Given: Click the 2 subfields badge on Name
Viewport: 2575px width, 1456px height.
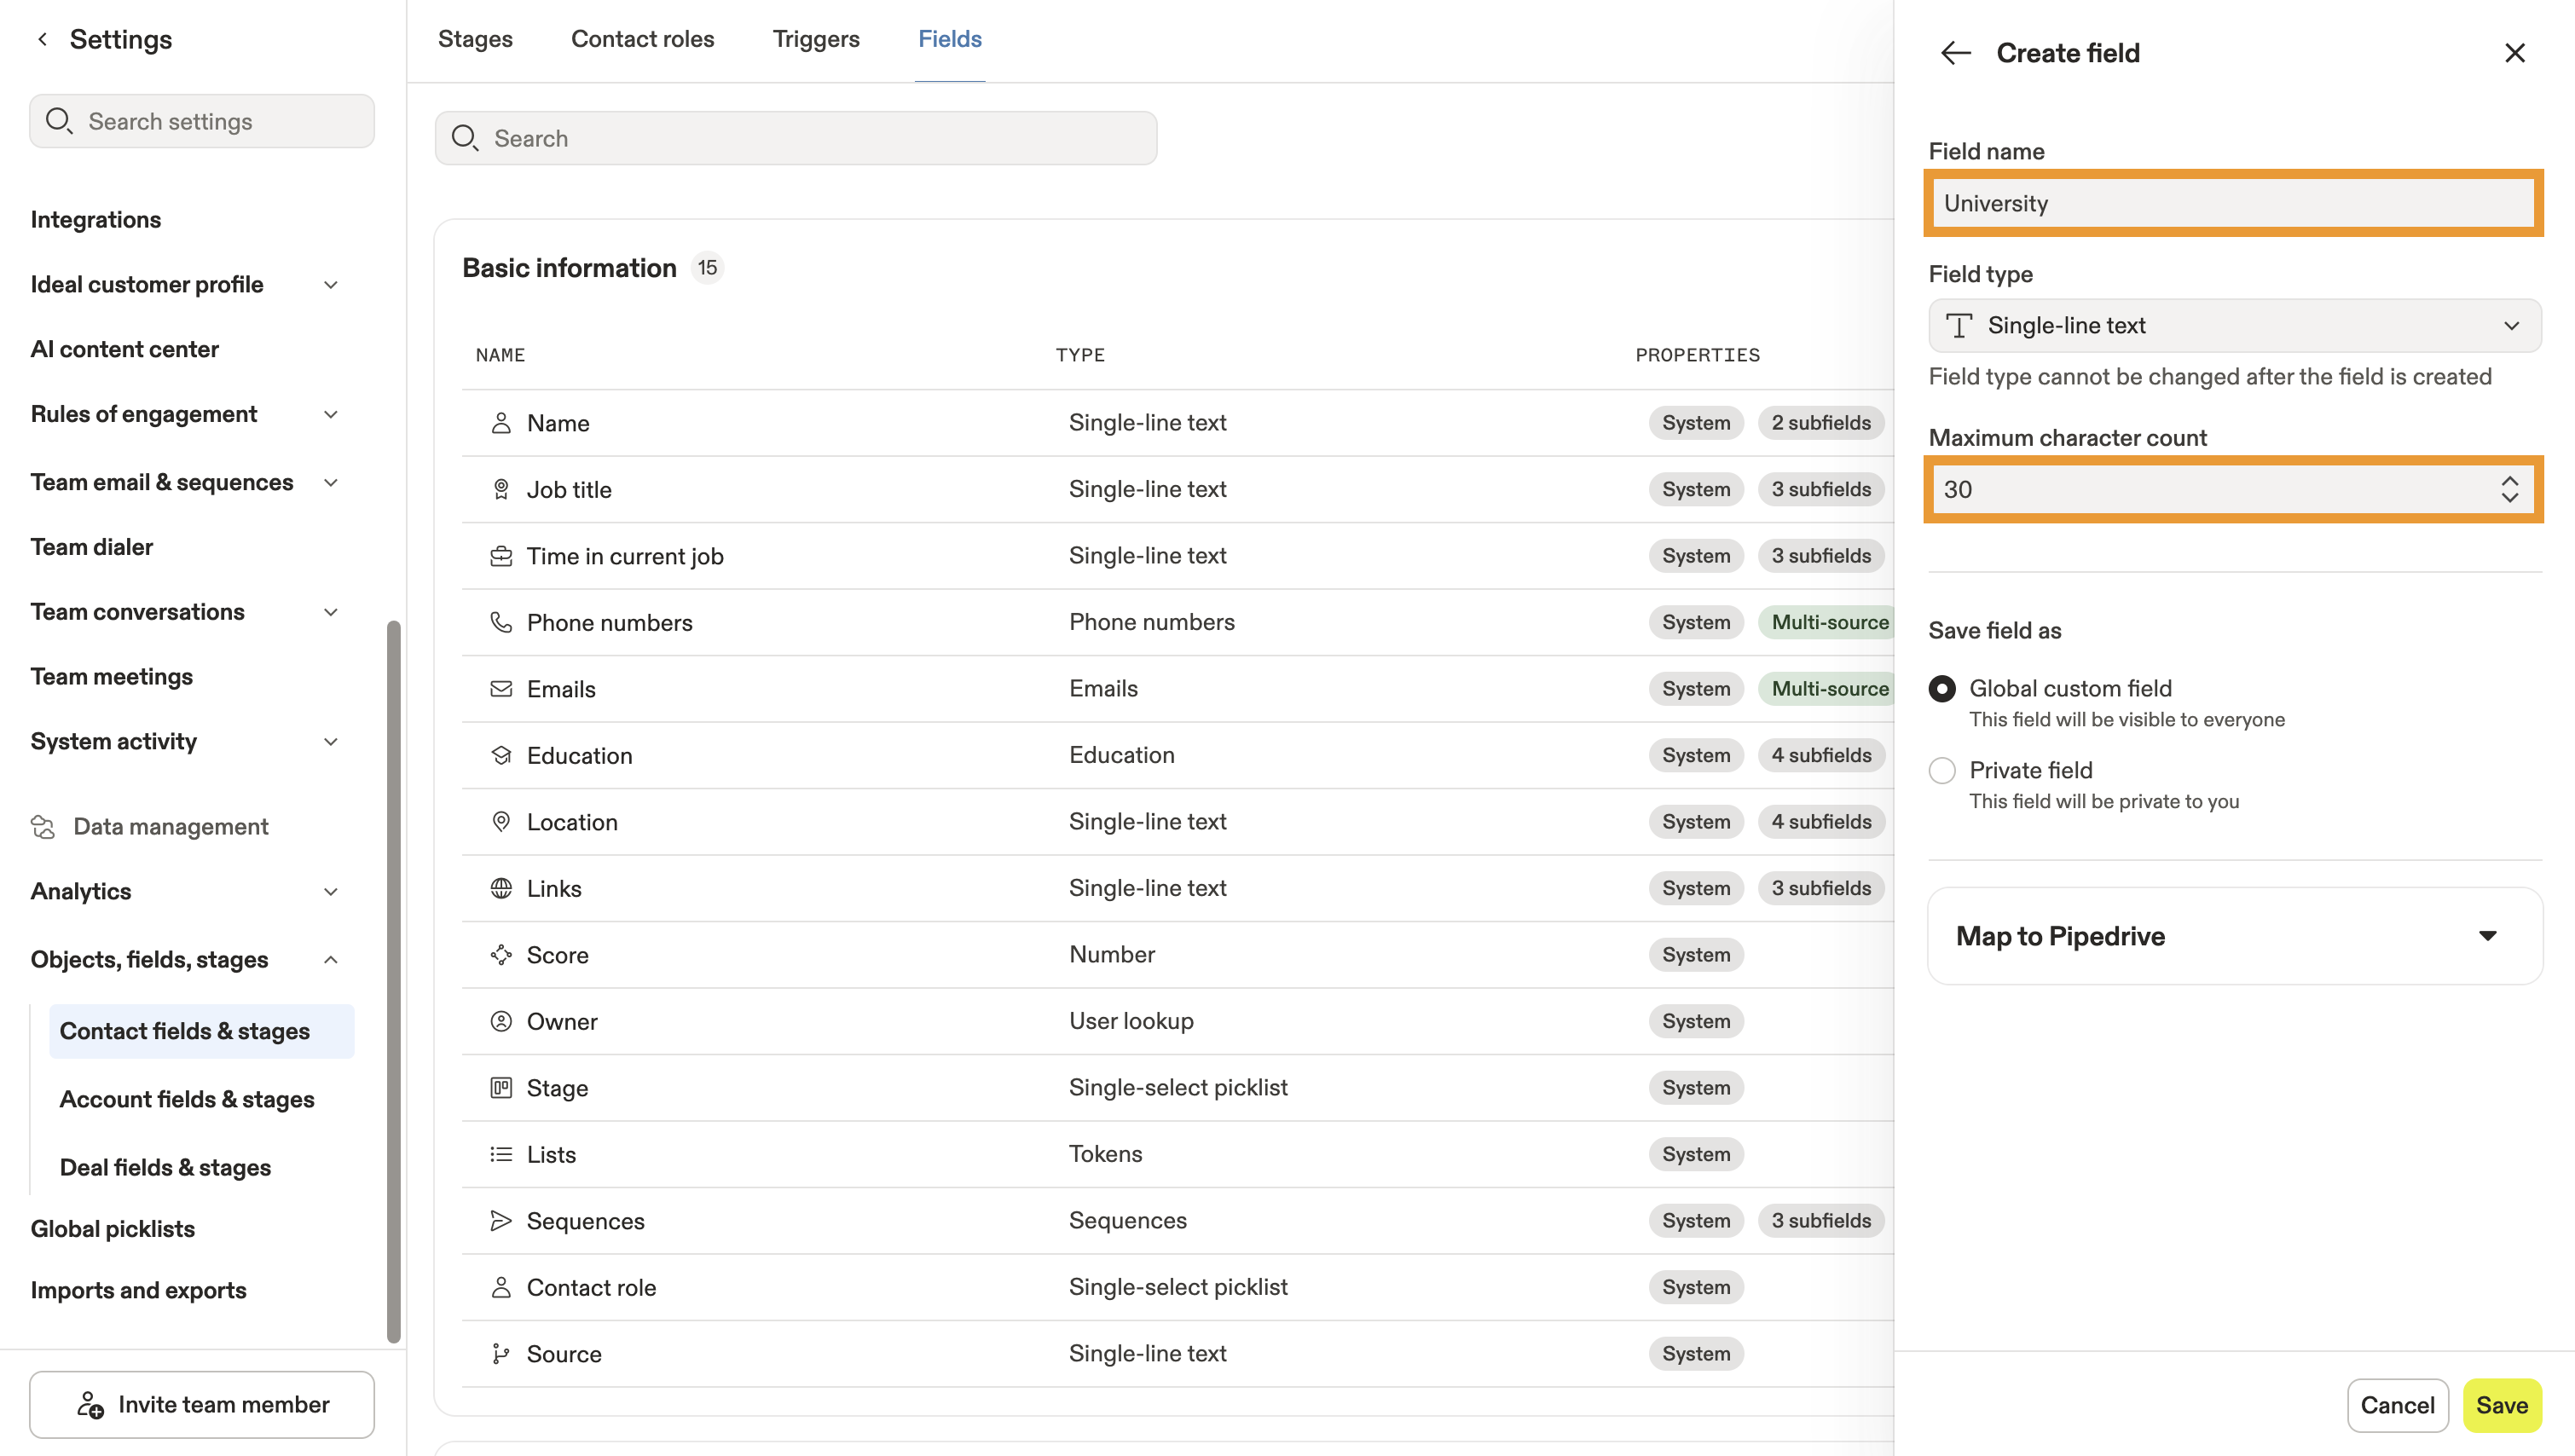Looking at the screenshot, I should click(x=1821, y=423).
